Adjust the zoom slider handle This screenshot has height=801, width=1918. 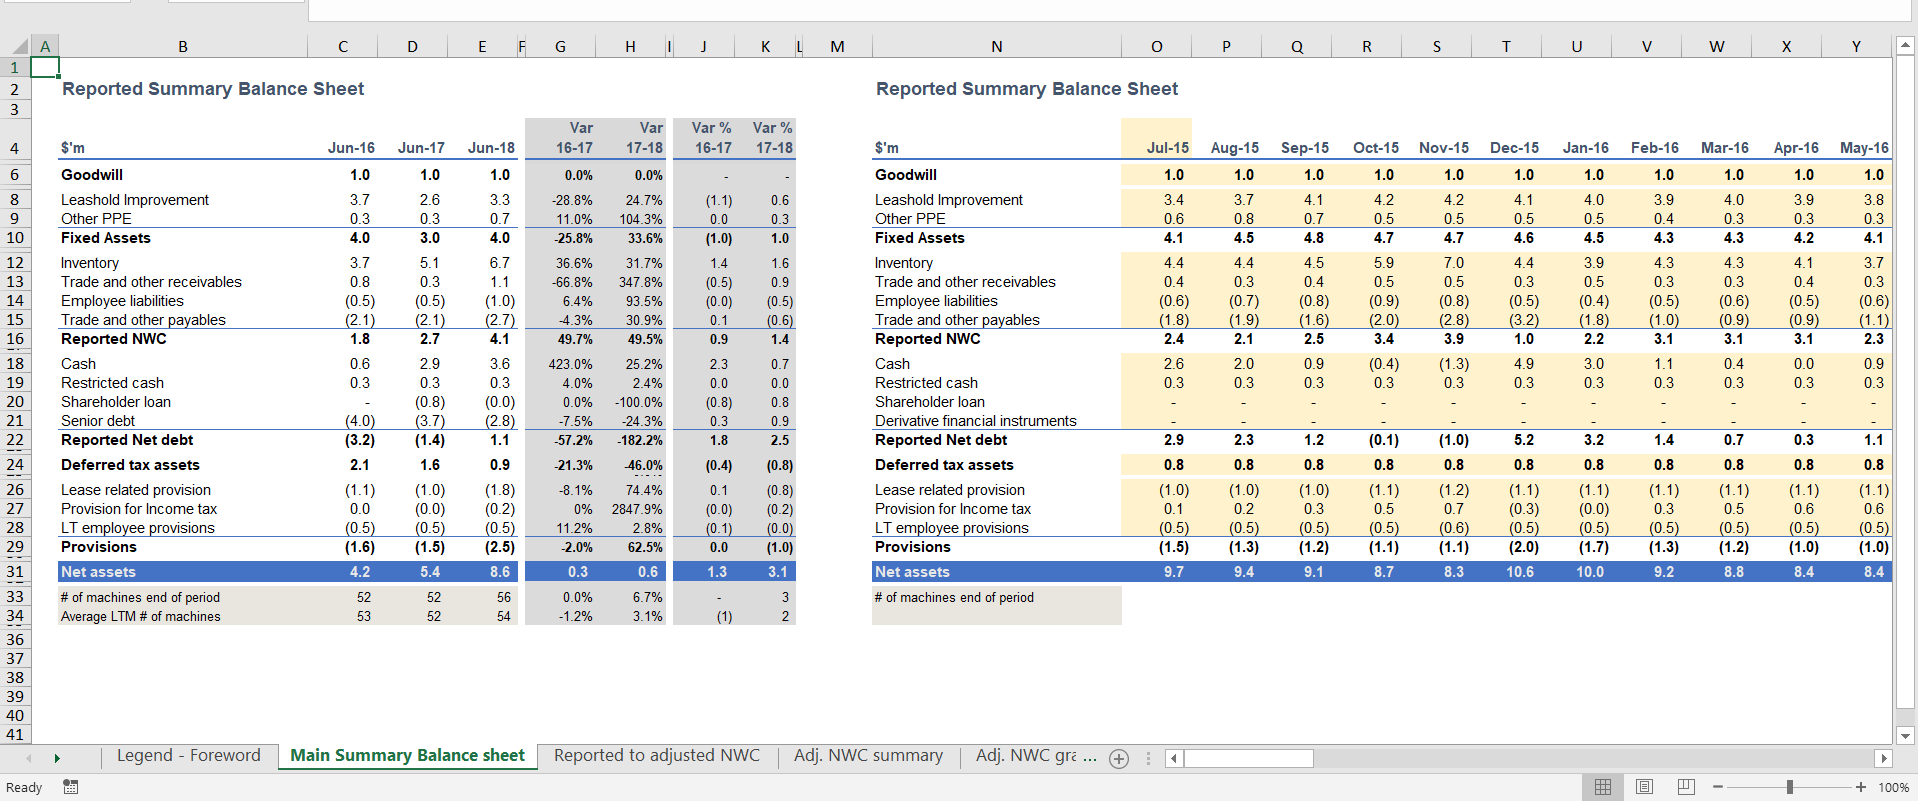tap(1789, 787)
